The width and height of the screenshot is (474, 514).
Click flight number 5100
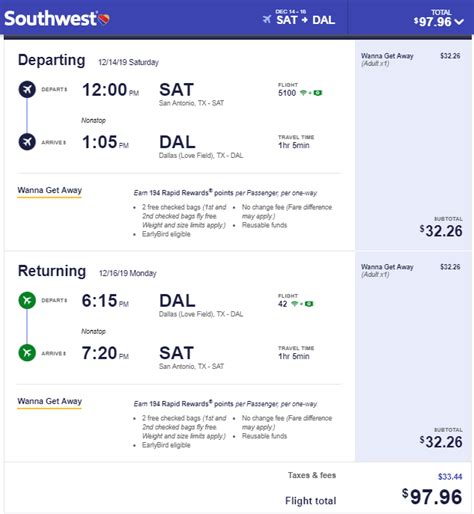(x=287, y=93)
